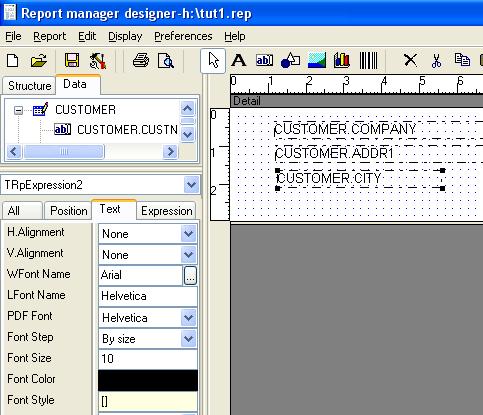The image size is (483, 415).
Task: Save the report with floppy icon
Action: 72,61
